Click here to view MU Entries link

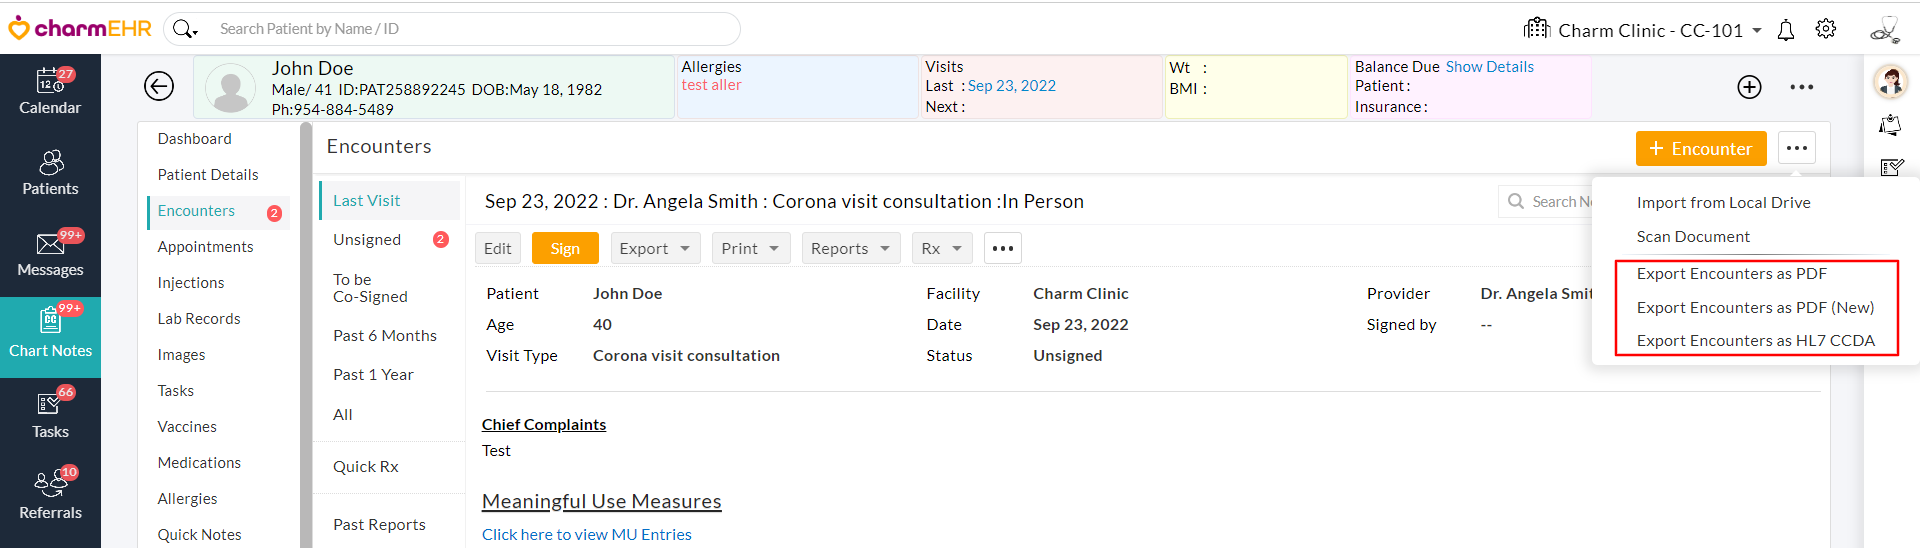(586, 535)
